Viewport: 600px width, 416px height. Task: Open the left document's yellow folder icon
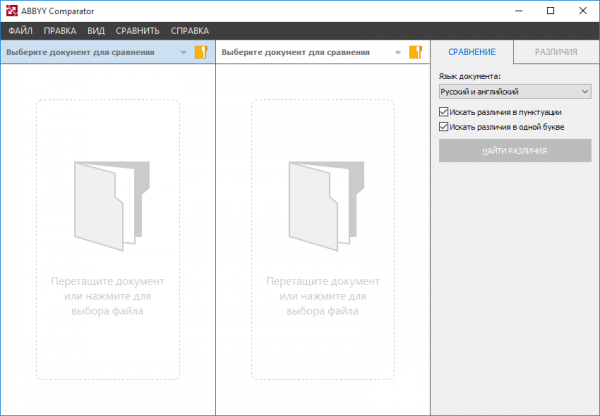tap(201, 52)
